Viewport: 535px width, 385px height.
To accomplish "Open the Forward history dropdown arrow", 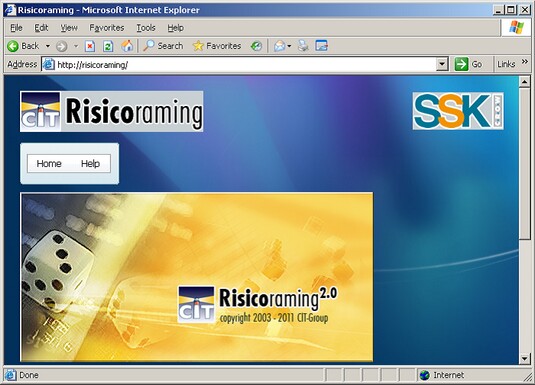I will tap(76, 46).
